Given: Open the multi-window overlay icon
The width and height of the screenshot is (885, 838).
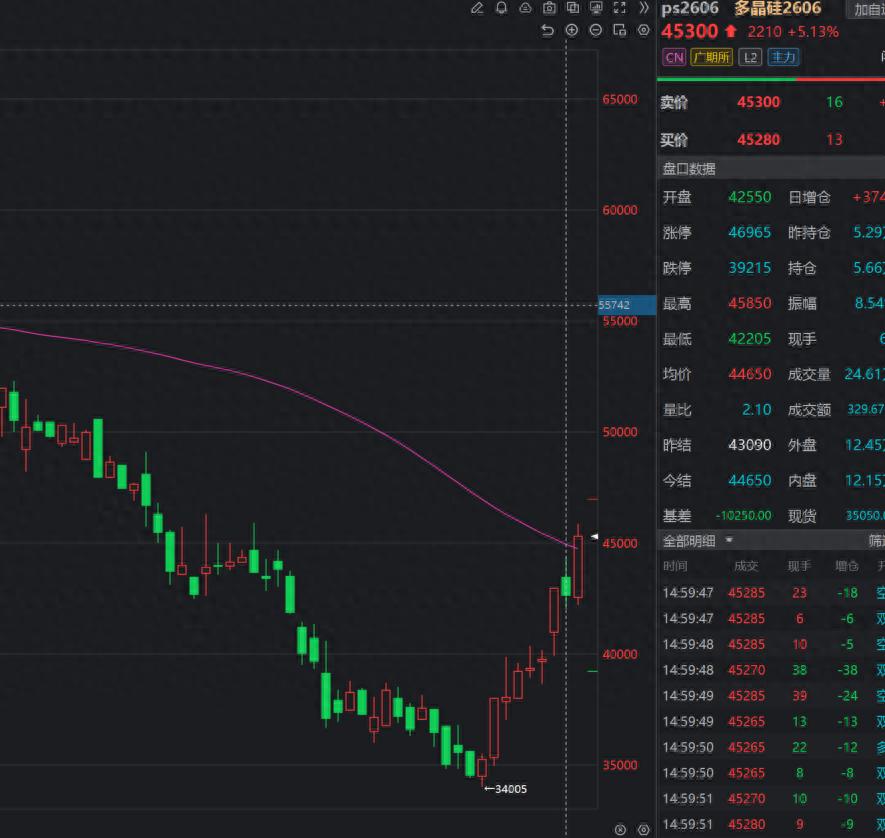Looking at the screenshot, I should 573,8.
